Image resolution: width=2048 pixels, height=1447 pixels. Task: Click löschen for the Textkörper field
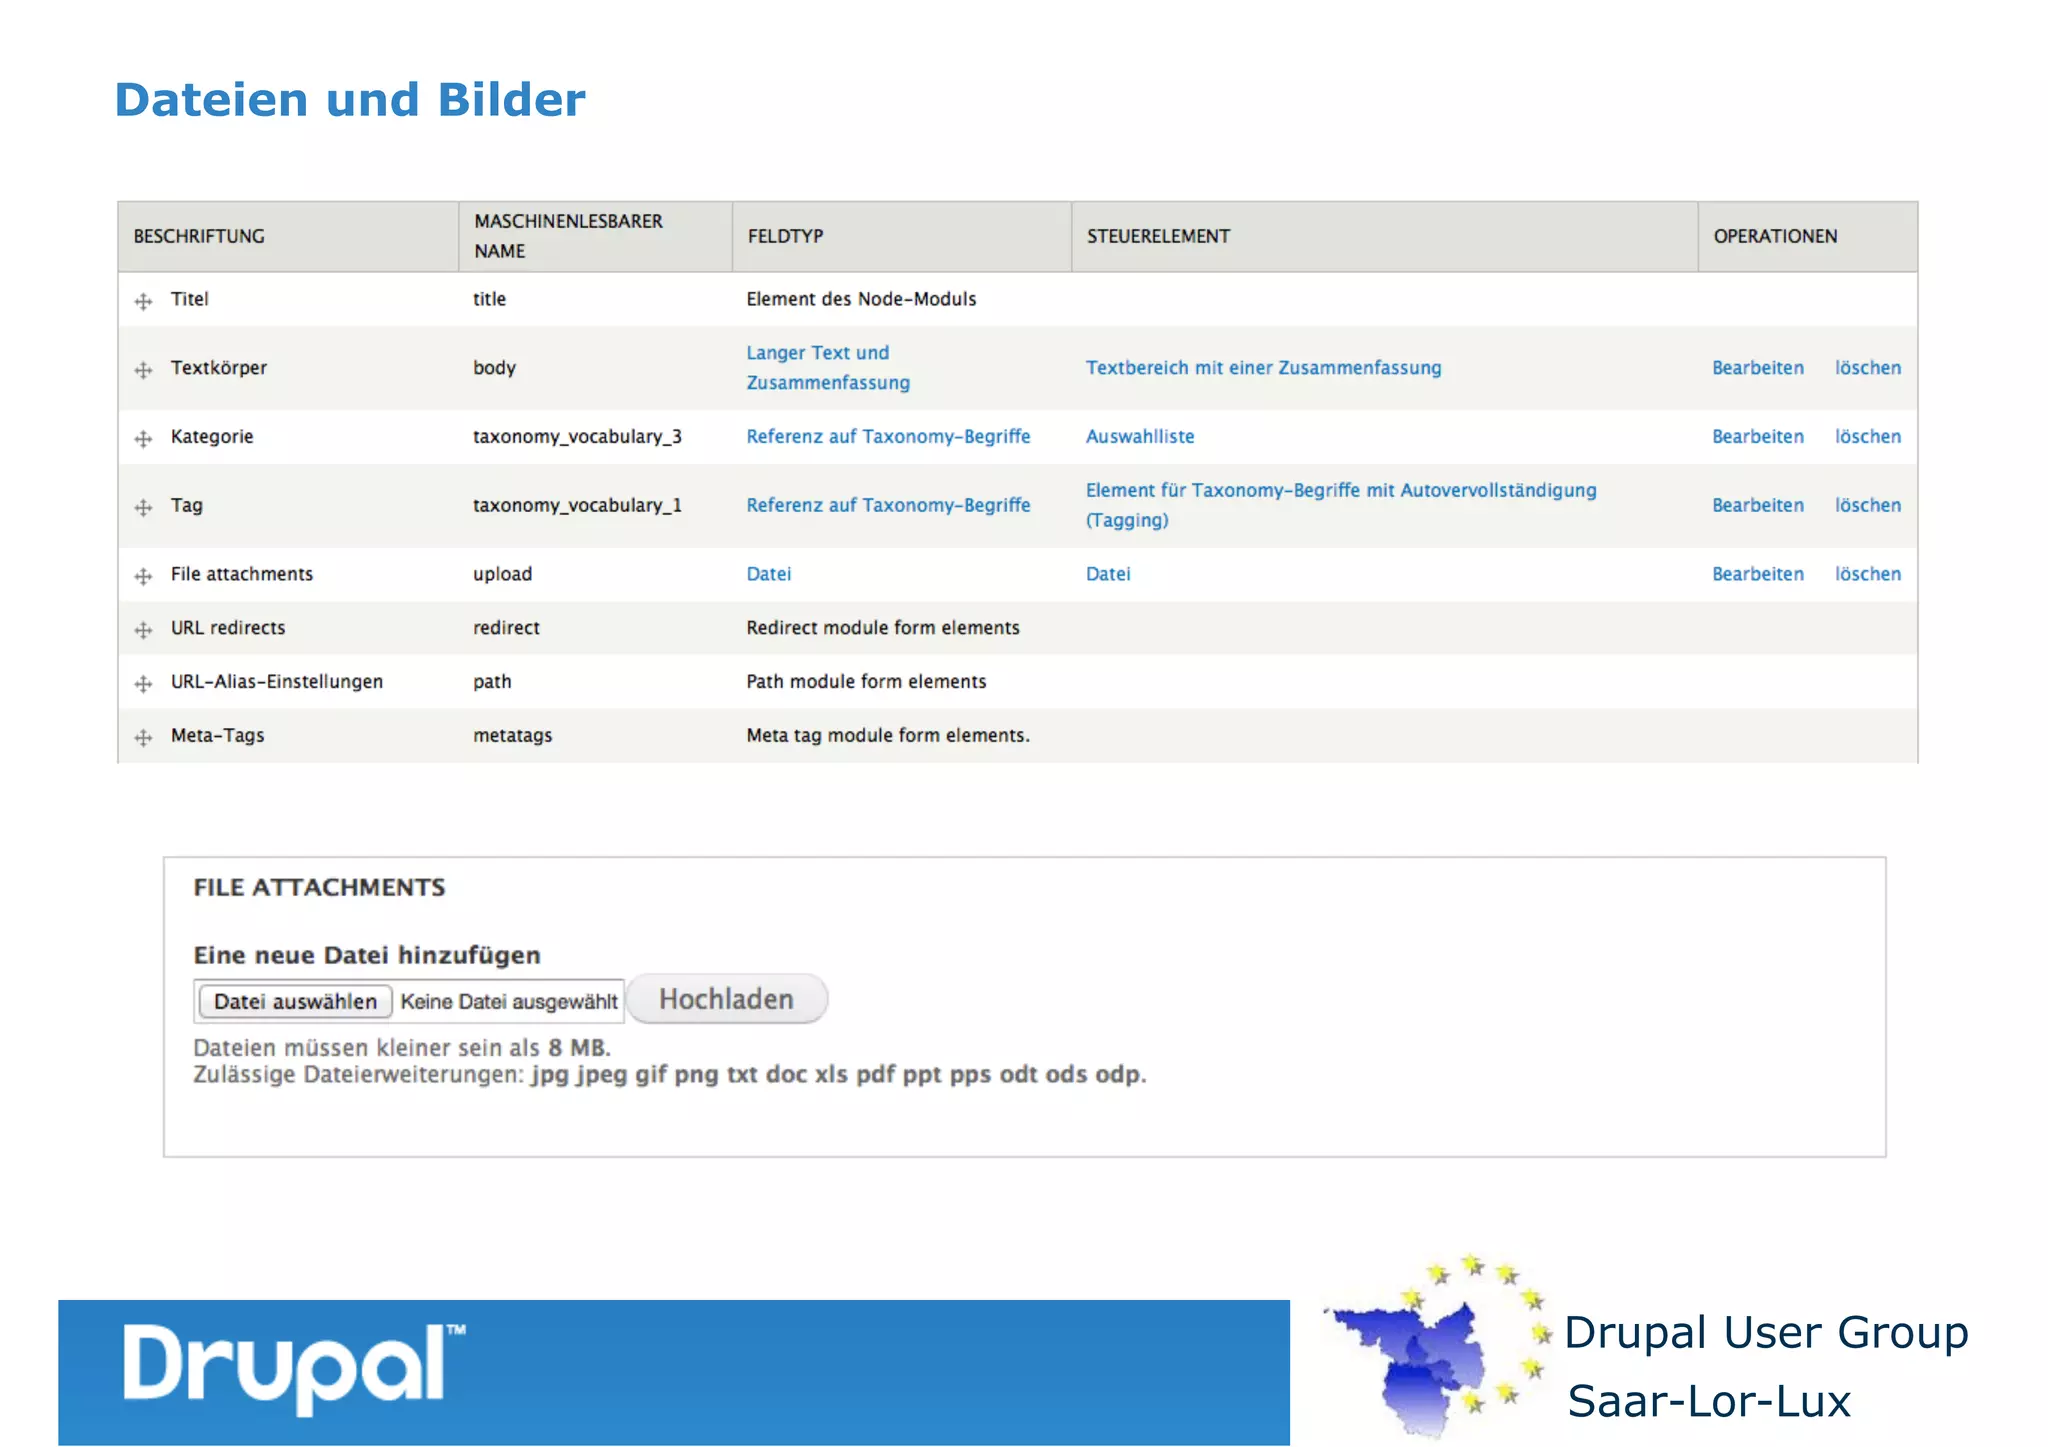(x=1867, y=368)
